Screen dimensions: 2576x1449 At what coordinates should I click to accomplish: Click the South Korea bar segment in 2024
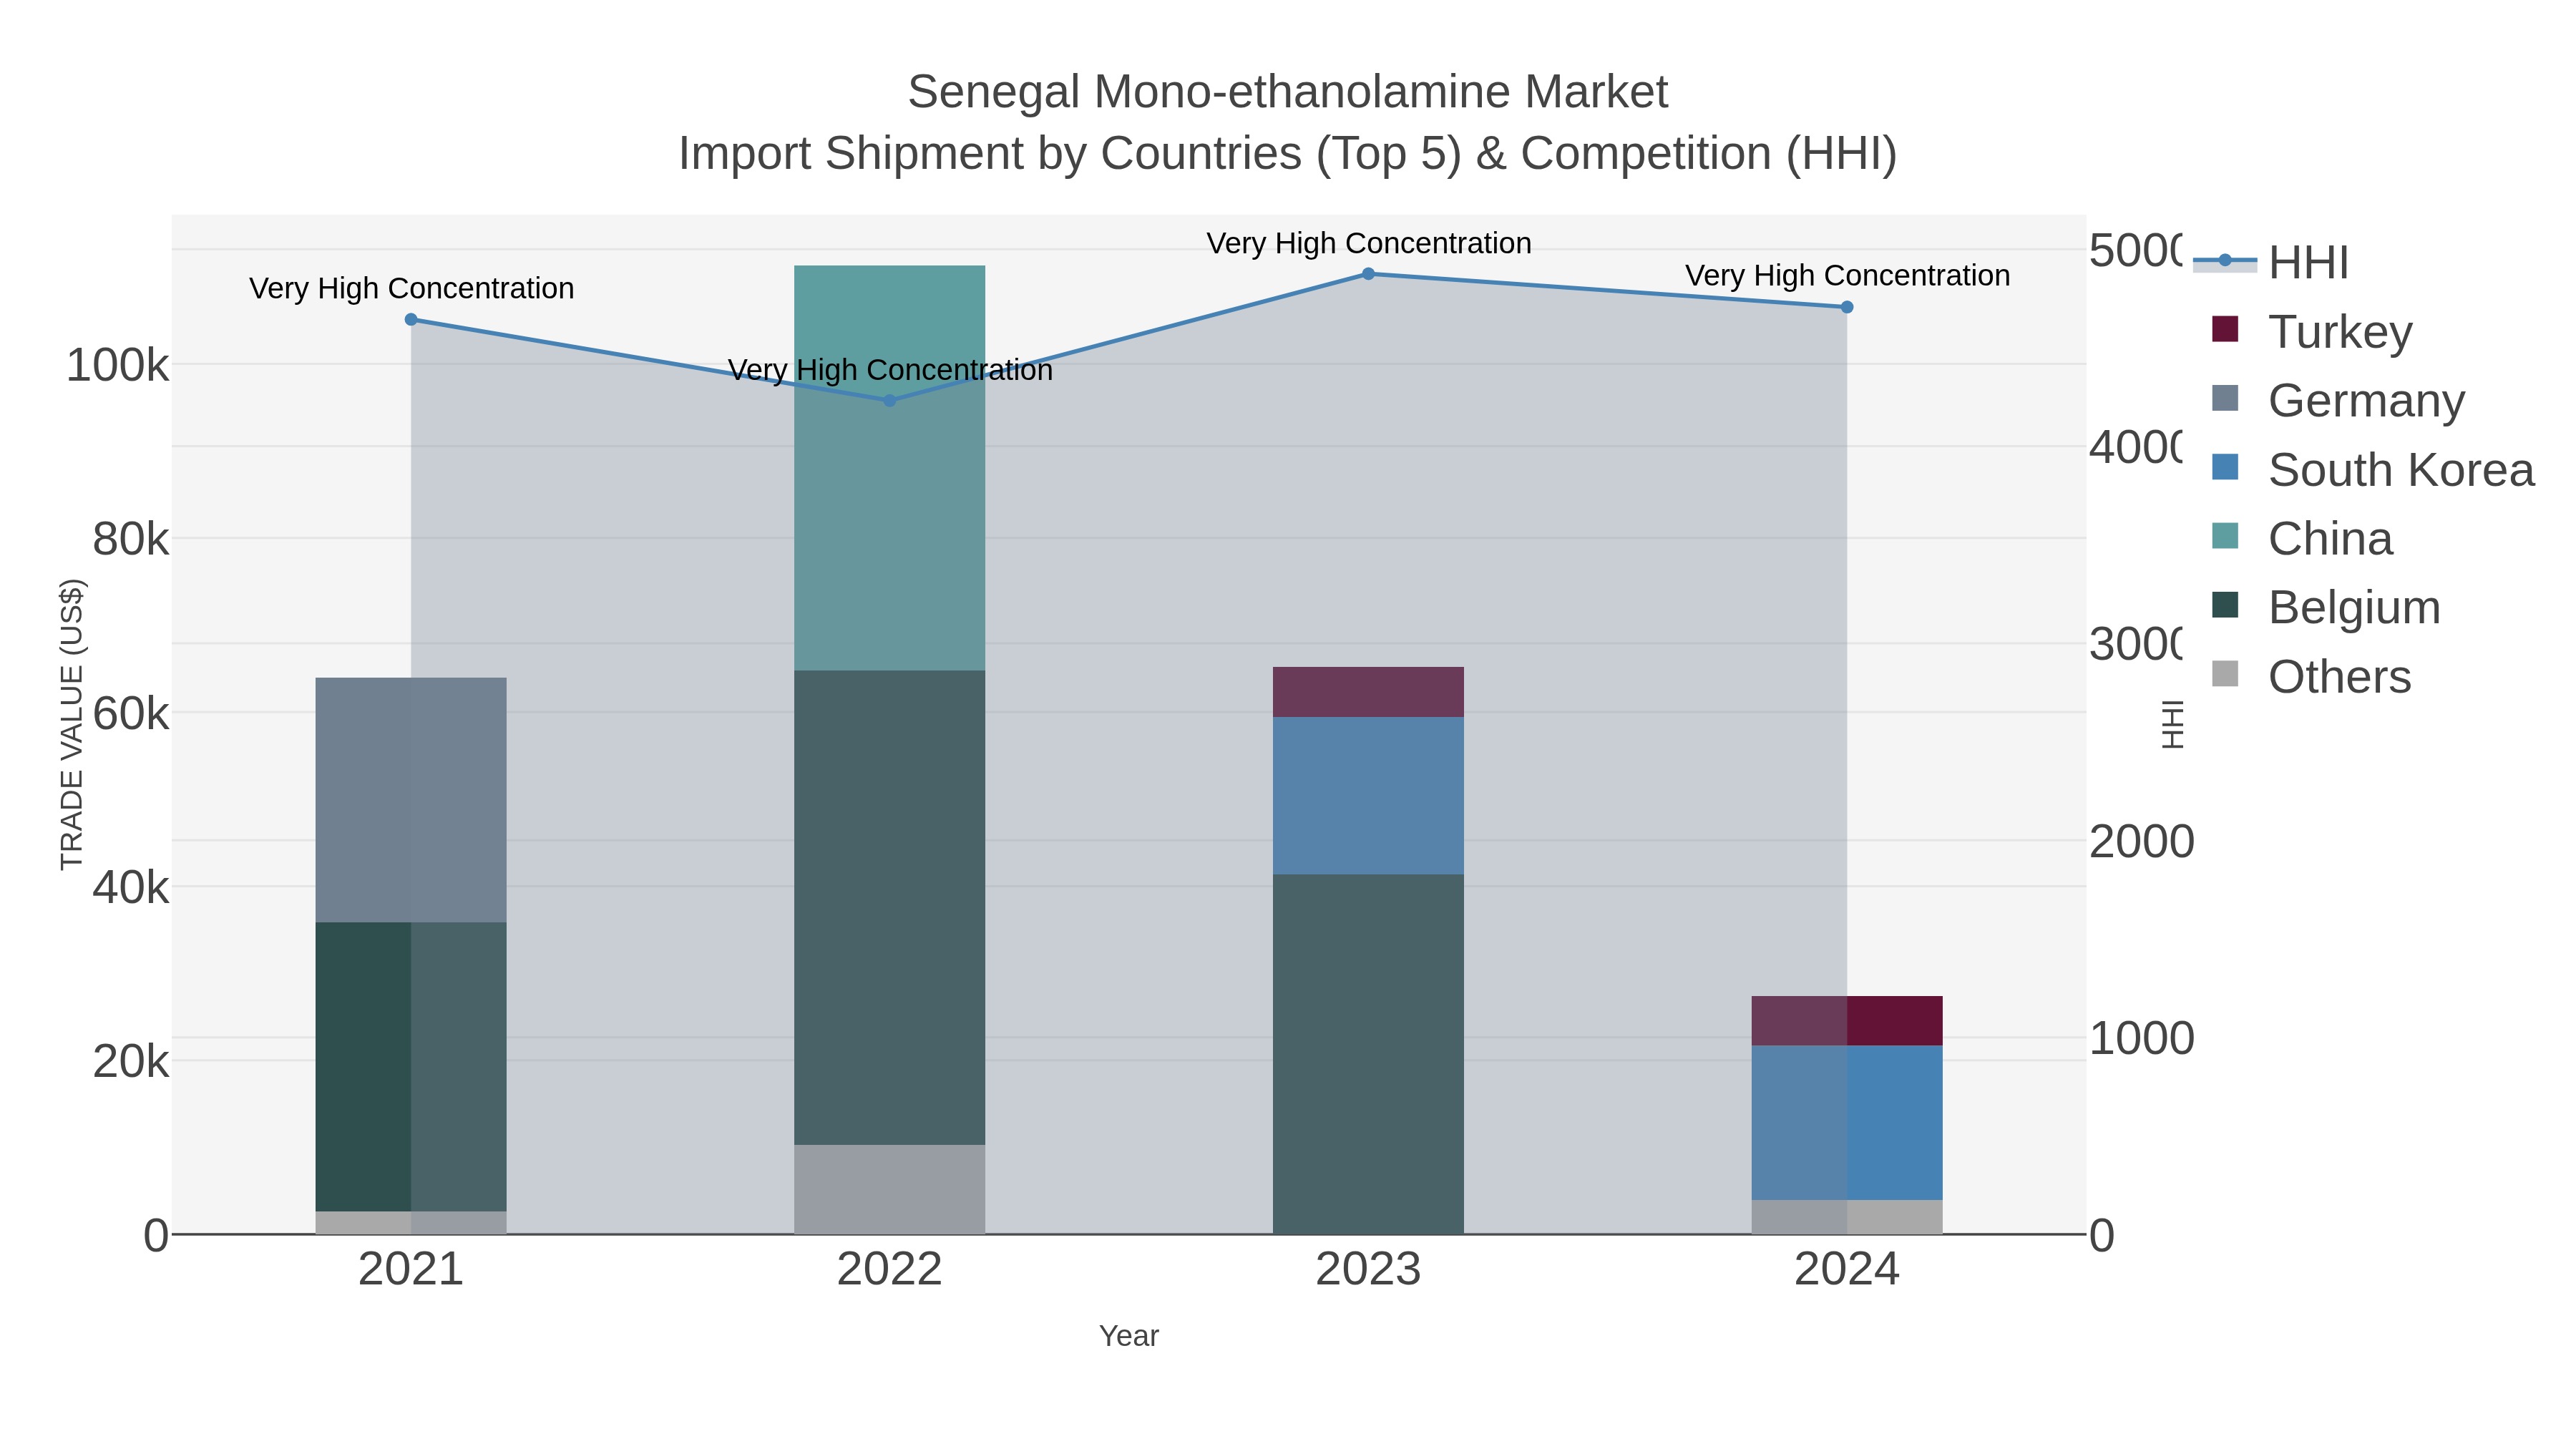(1847, 1123)
